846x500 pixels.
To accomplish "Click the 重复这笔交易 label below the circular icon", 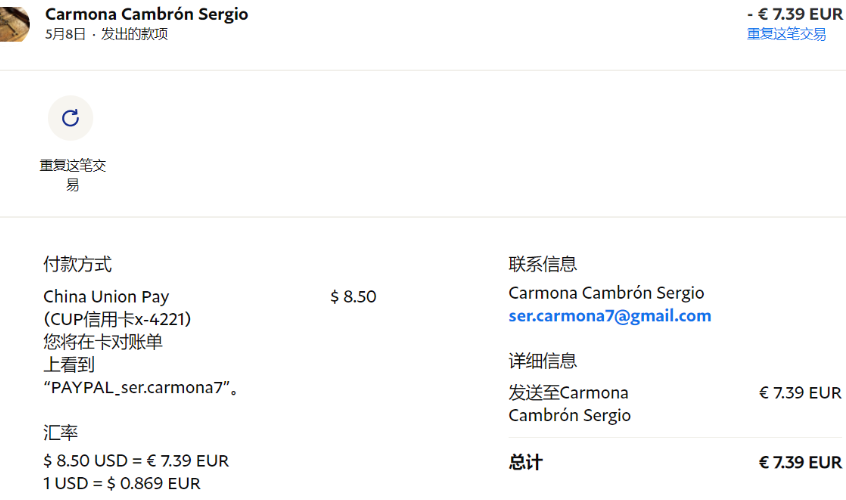I will click(x=72, y=175).
